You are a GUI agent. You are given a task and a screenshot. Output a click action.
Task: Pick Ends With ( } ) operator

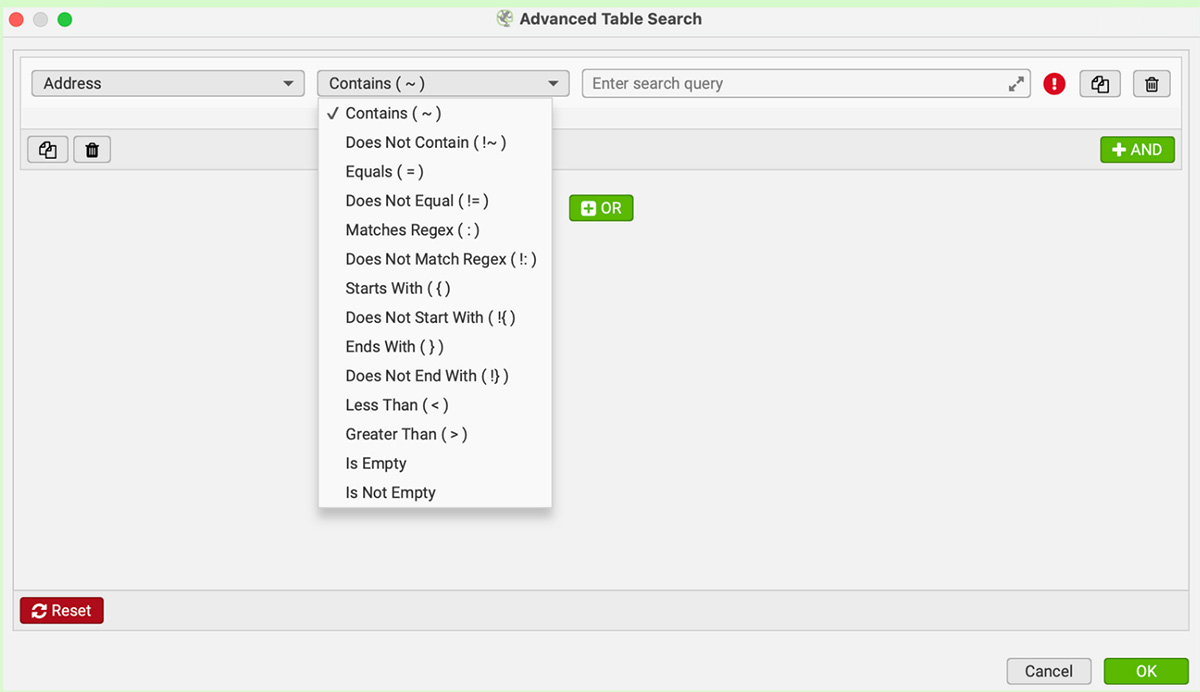point(435,346)
